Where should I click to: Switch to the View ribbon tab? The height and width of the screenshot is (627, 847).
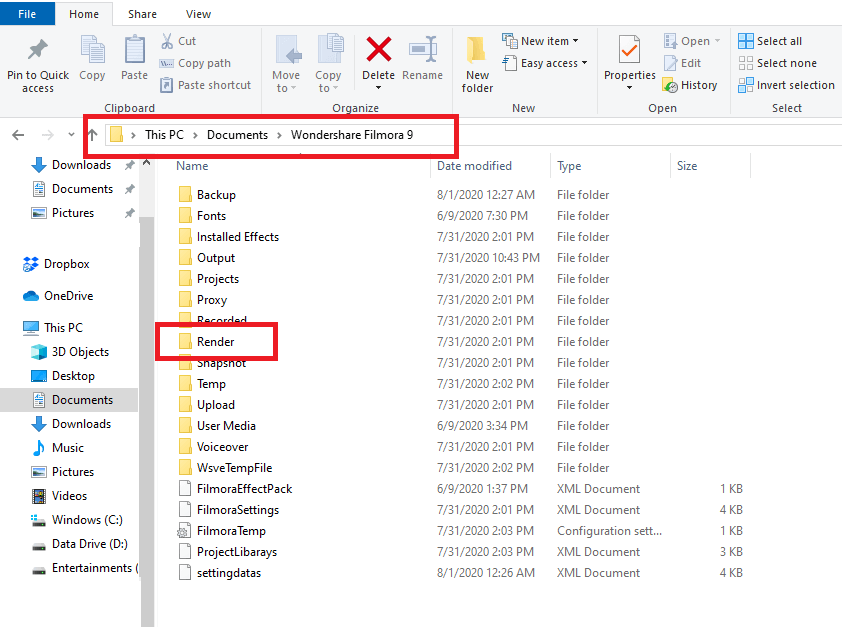click(198, 14)
